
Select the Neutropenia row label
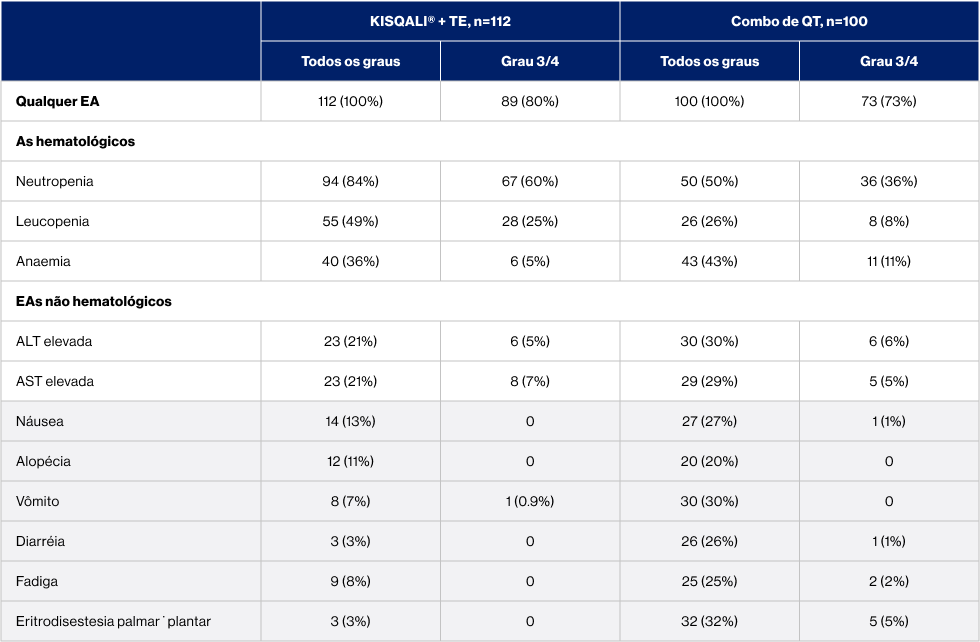[55, 181]
